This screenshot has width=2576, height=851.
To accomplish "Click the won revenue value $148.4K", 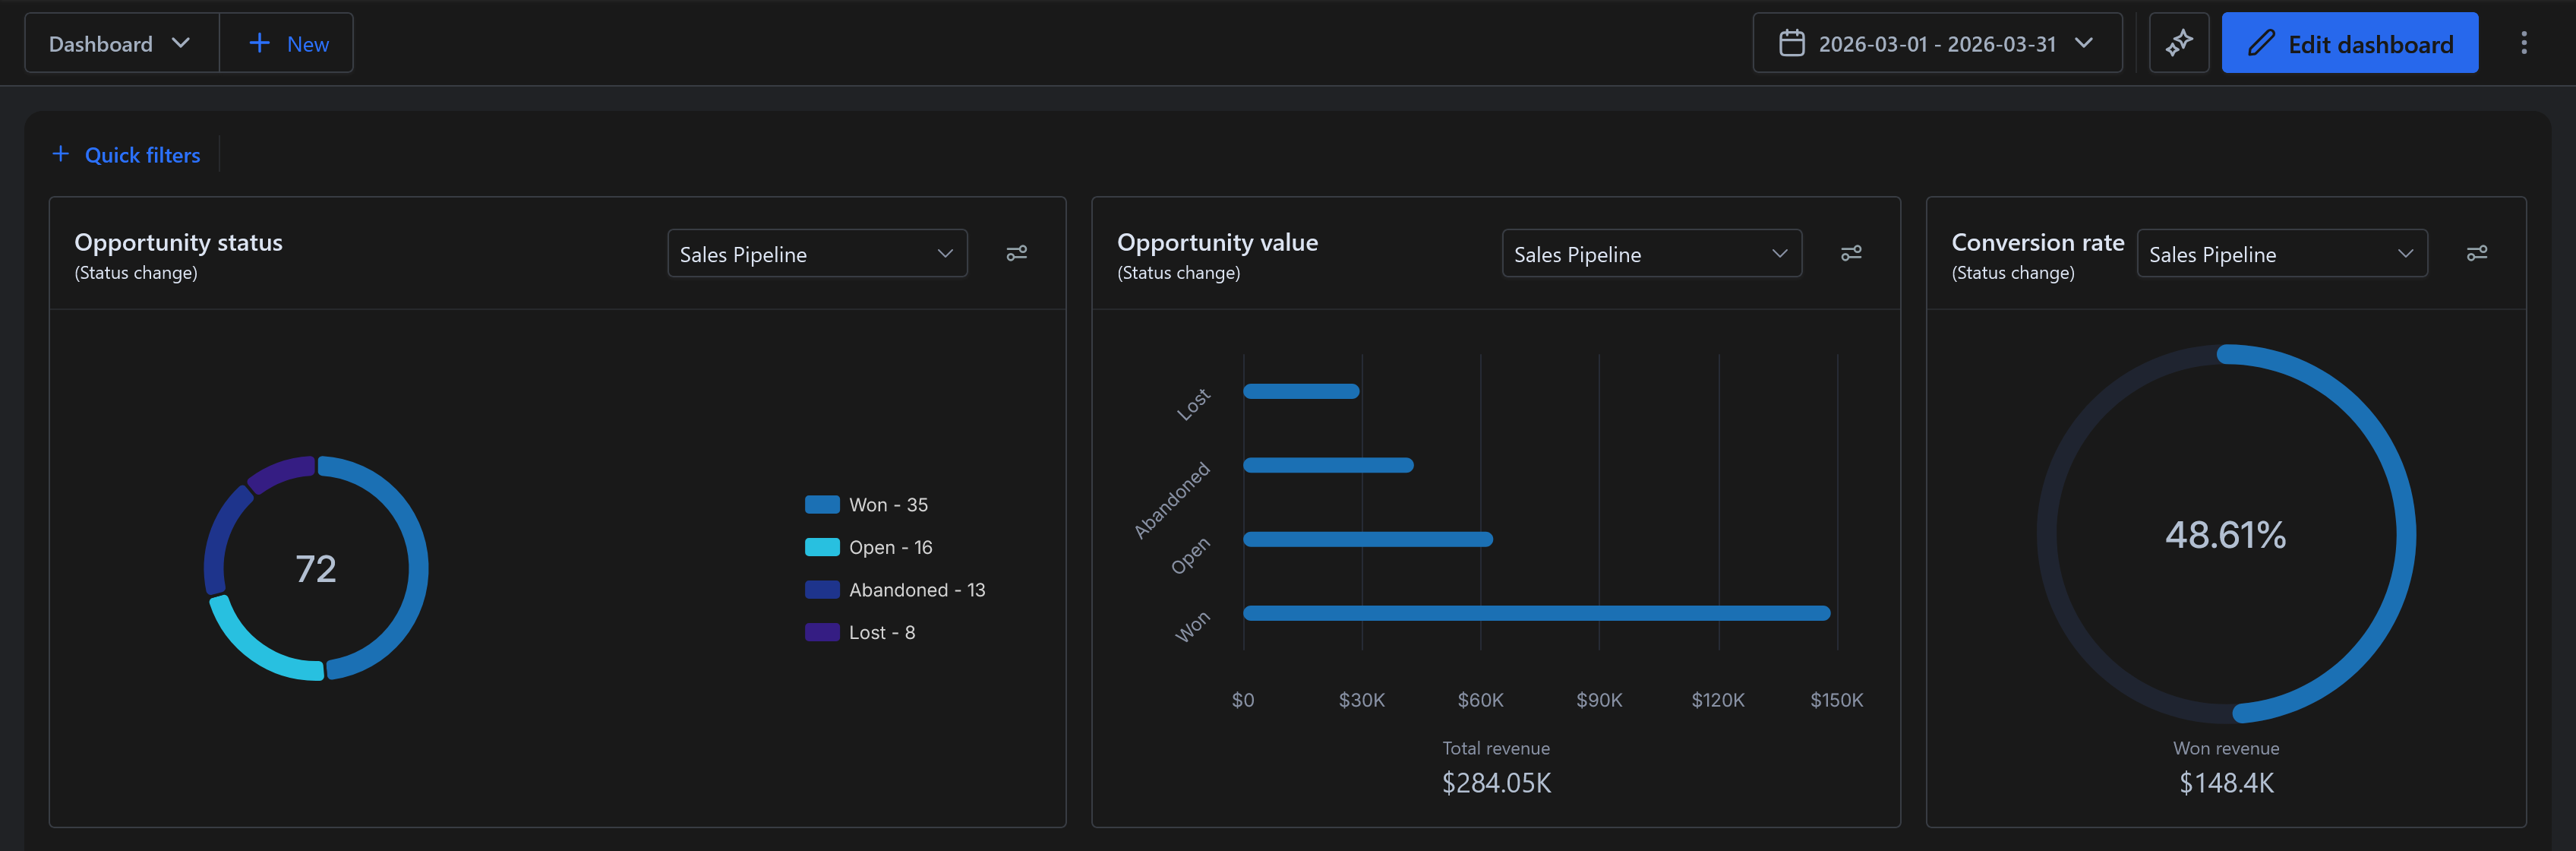I will [x=2226, y=783].
